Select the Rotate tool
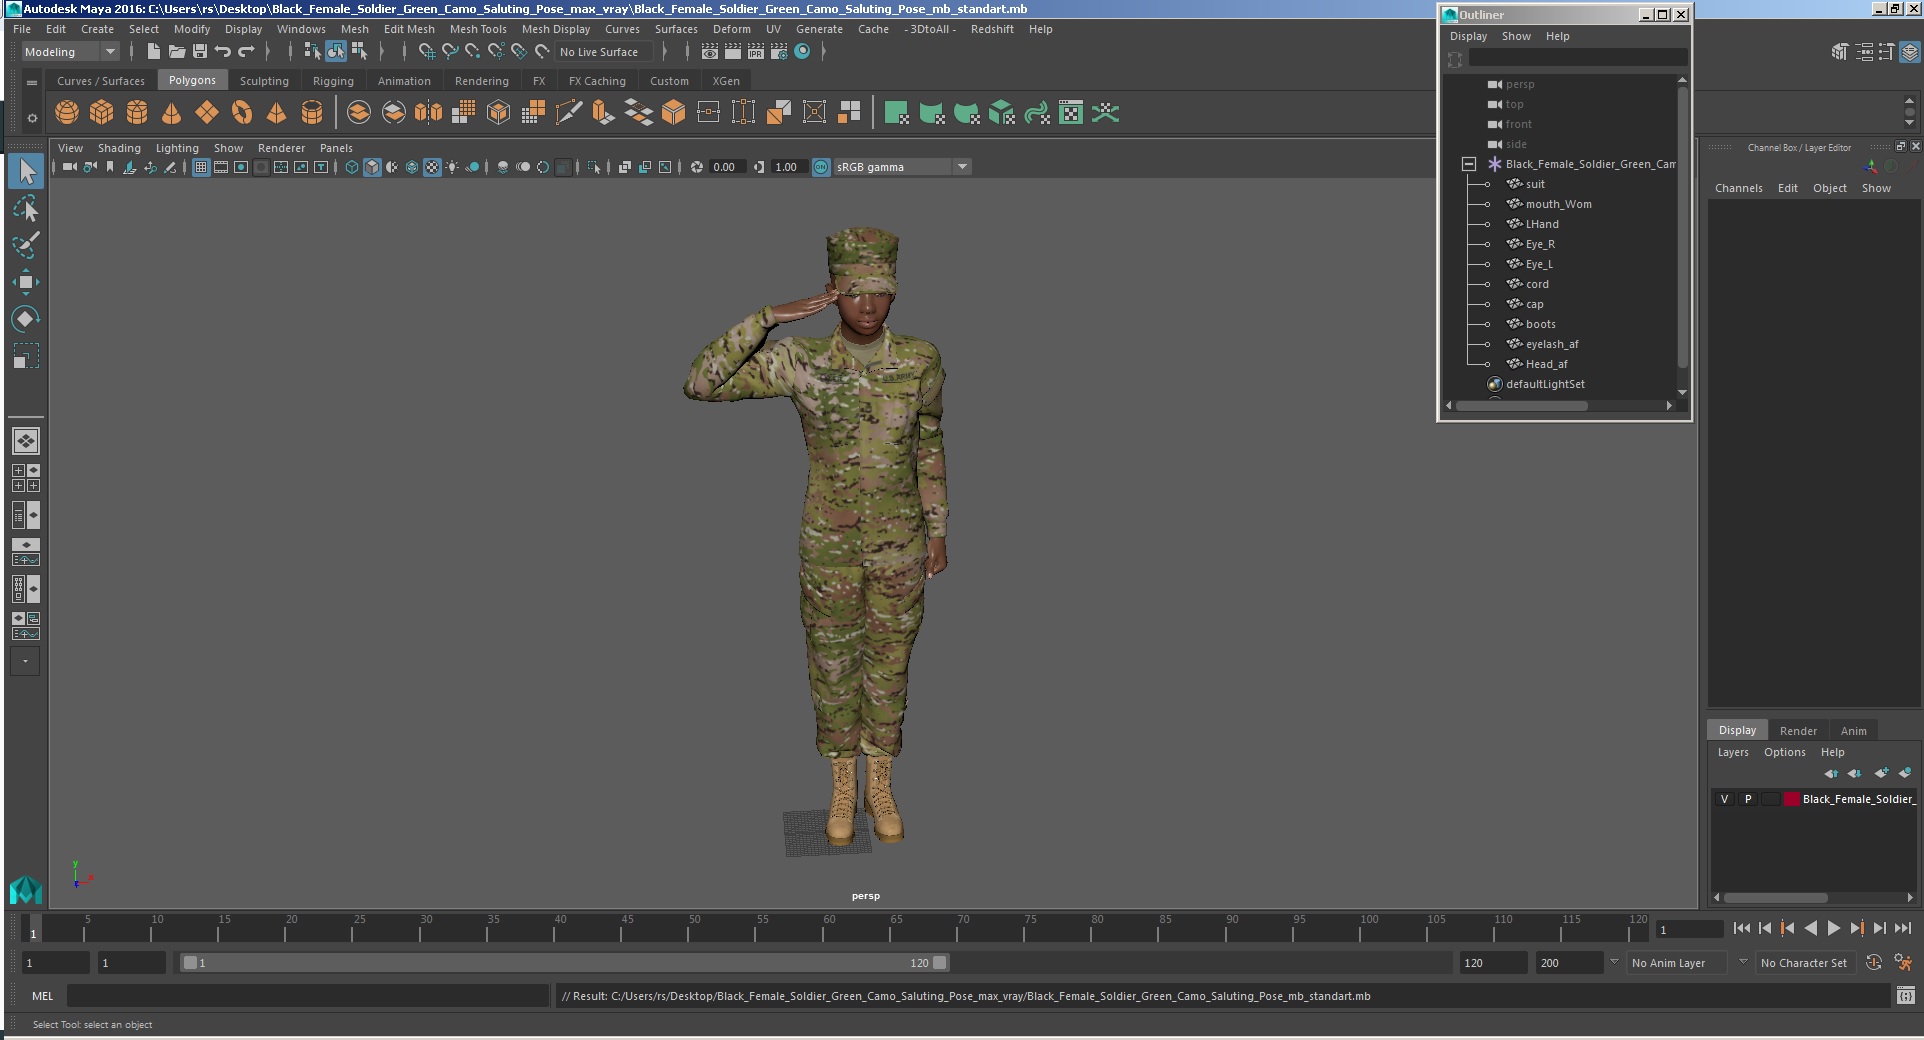Image resolution: width=1924 pixels, height=1040 pixels. [x=25, y=319]
